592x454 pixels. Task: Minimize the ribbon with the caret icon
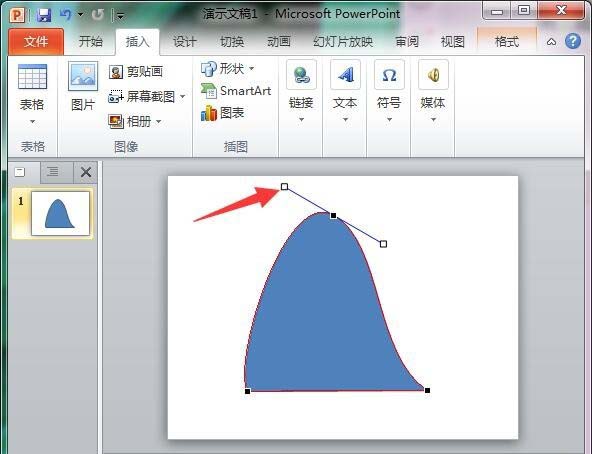(x=551, y=42)
